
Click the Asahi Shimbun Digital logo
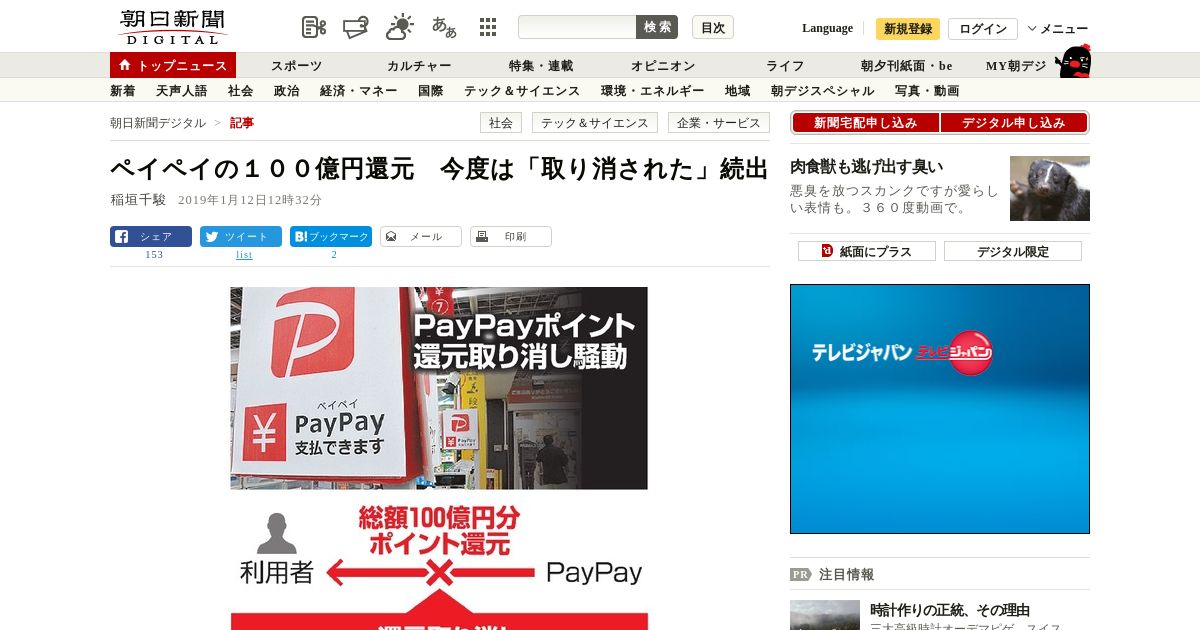point(172,27)
